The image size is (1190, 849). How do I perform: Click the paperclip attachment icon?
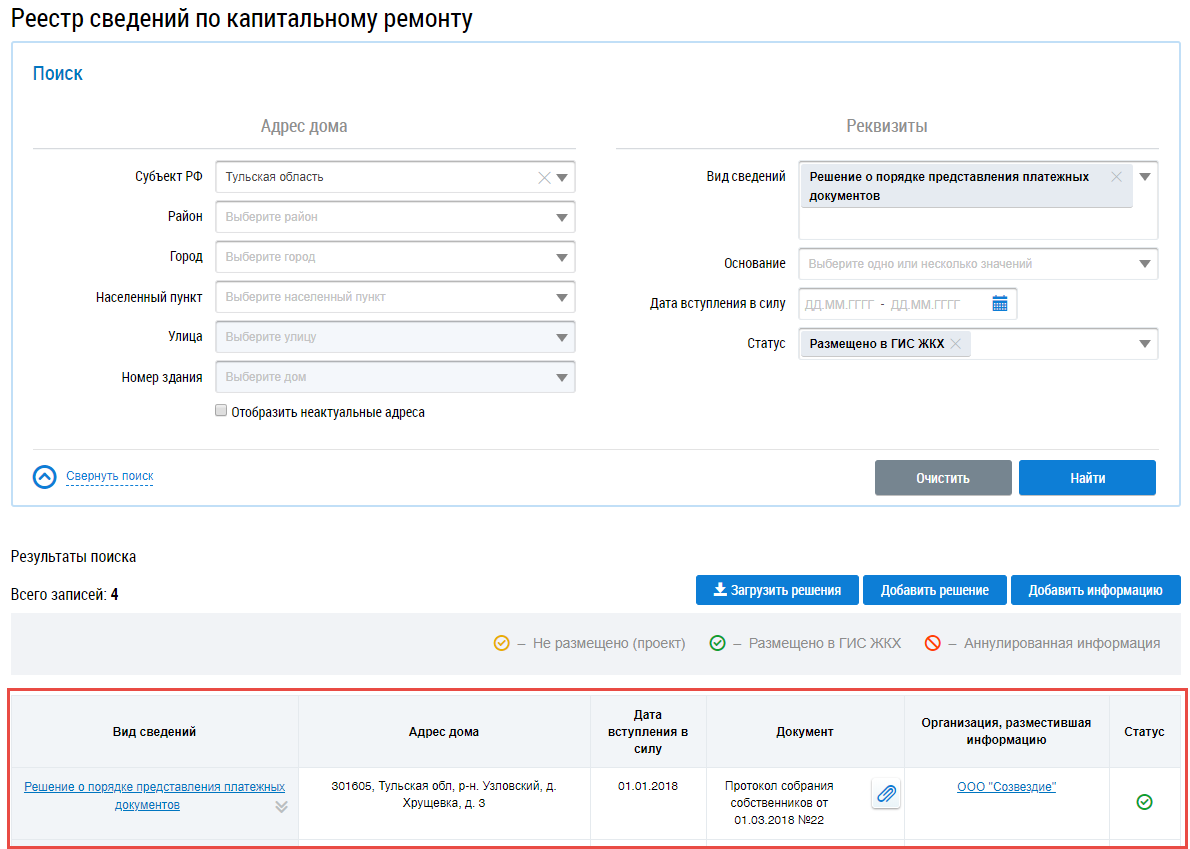[886, 794]
